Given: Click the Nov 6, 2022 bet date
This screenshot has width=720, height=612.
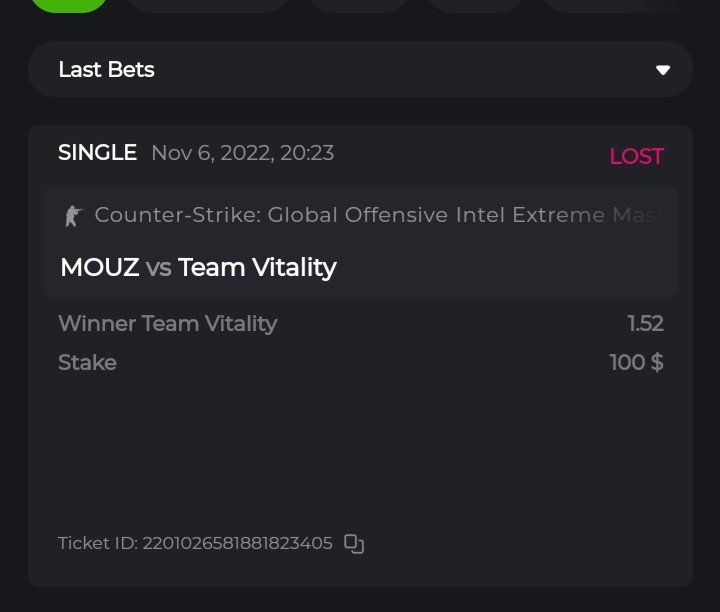Looking at the screenshot, I should [x=242, y=153].
